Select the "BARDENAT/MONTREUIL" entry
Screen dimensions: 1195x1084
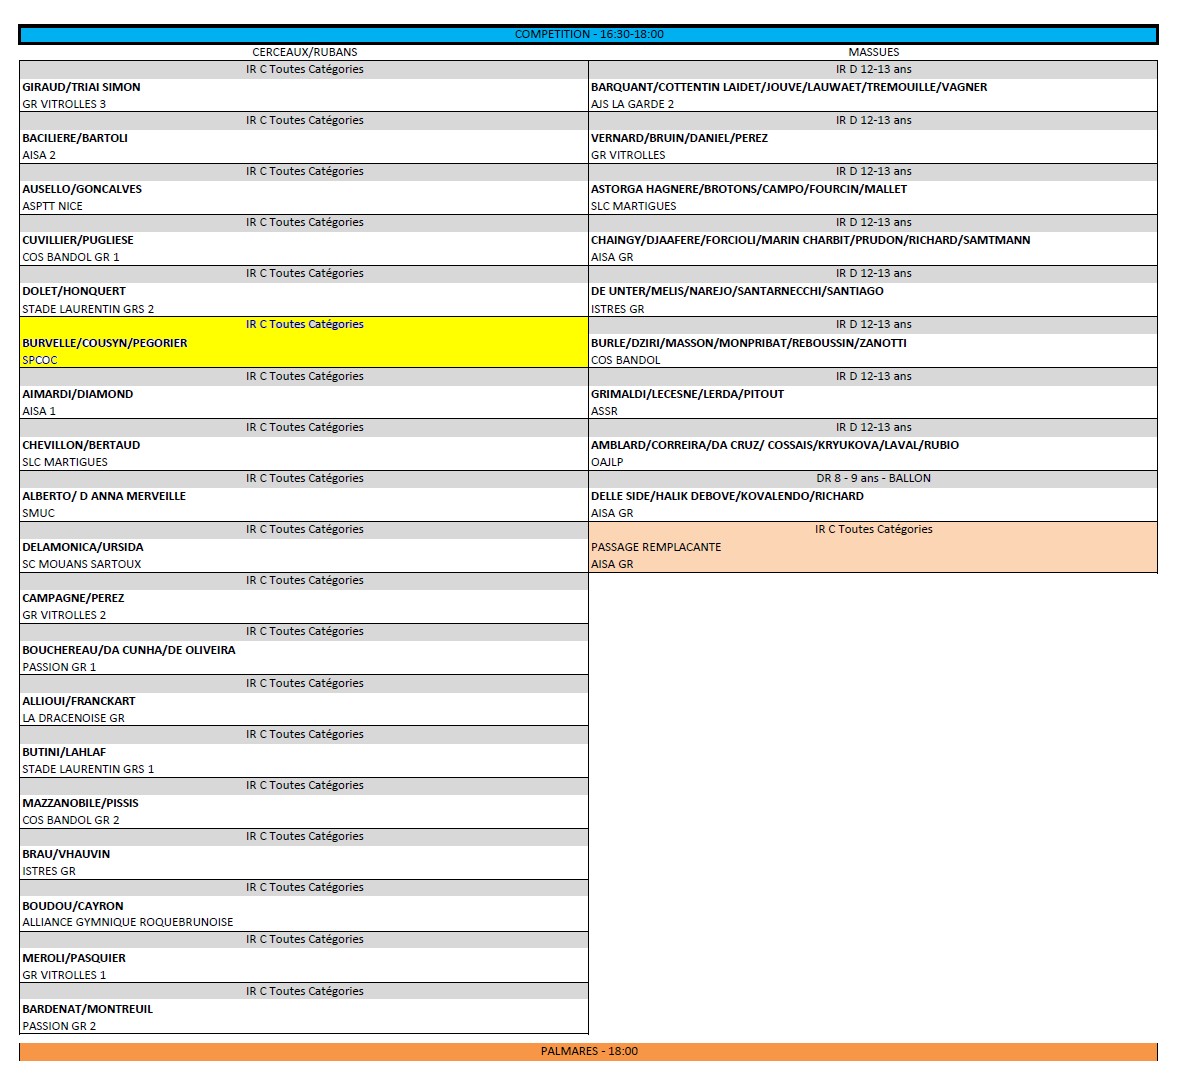(x=88, y=1009)
